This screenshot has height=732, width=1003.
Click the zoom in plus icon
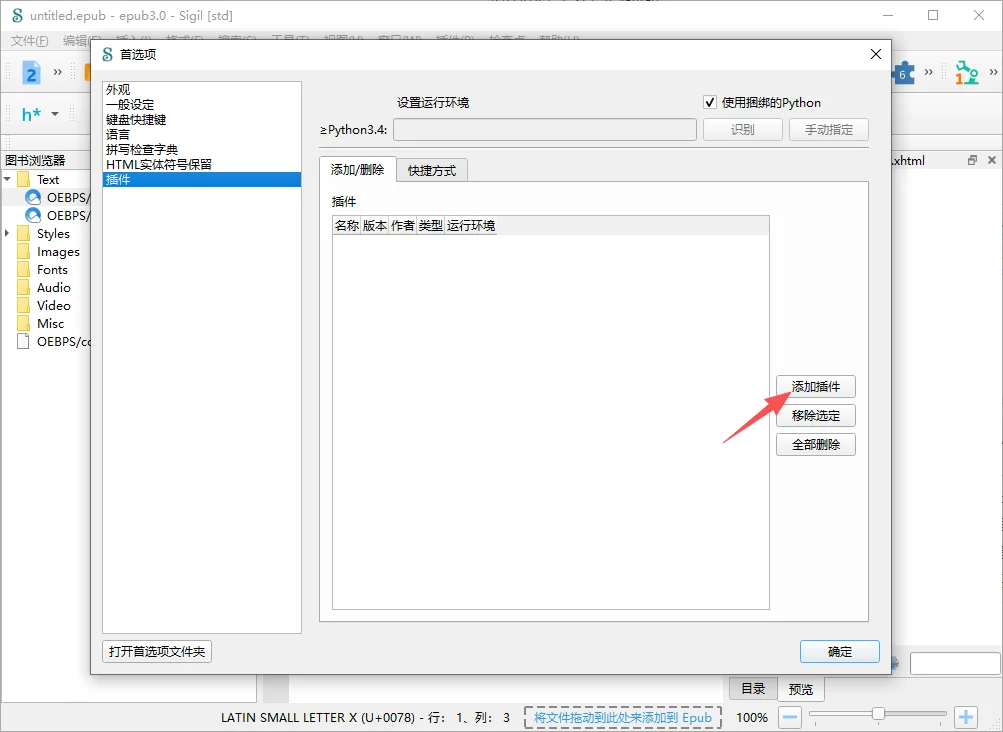coord(966,717)
